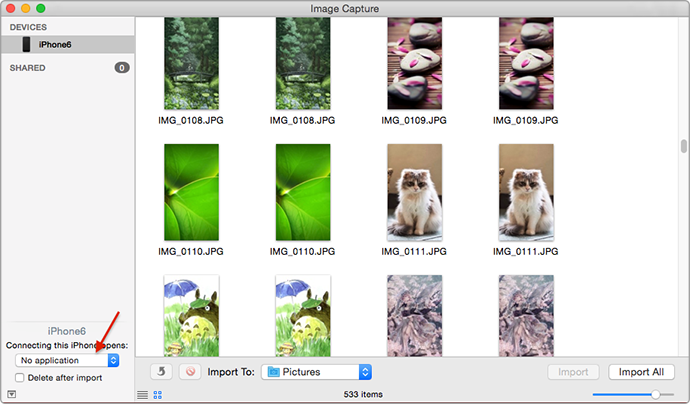
Task: Click DEVICES section header in sidebar
Action: coord(28,27)
